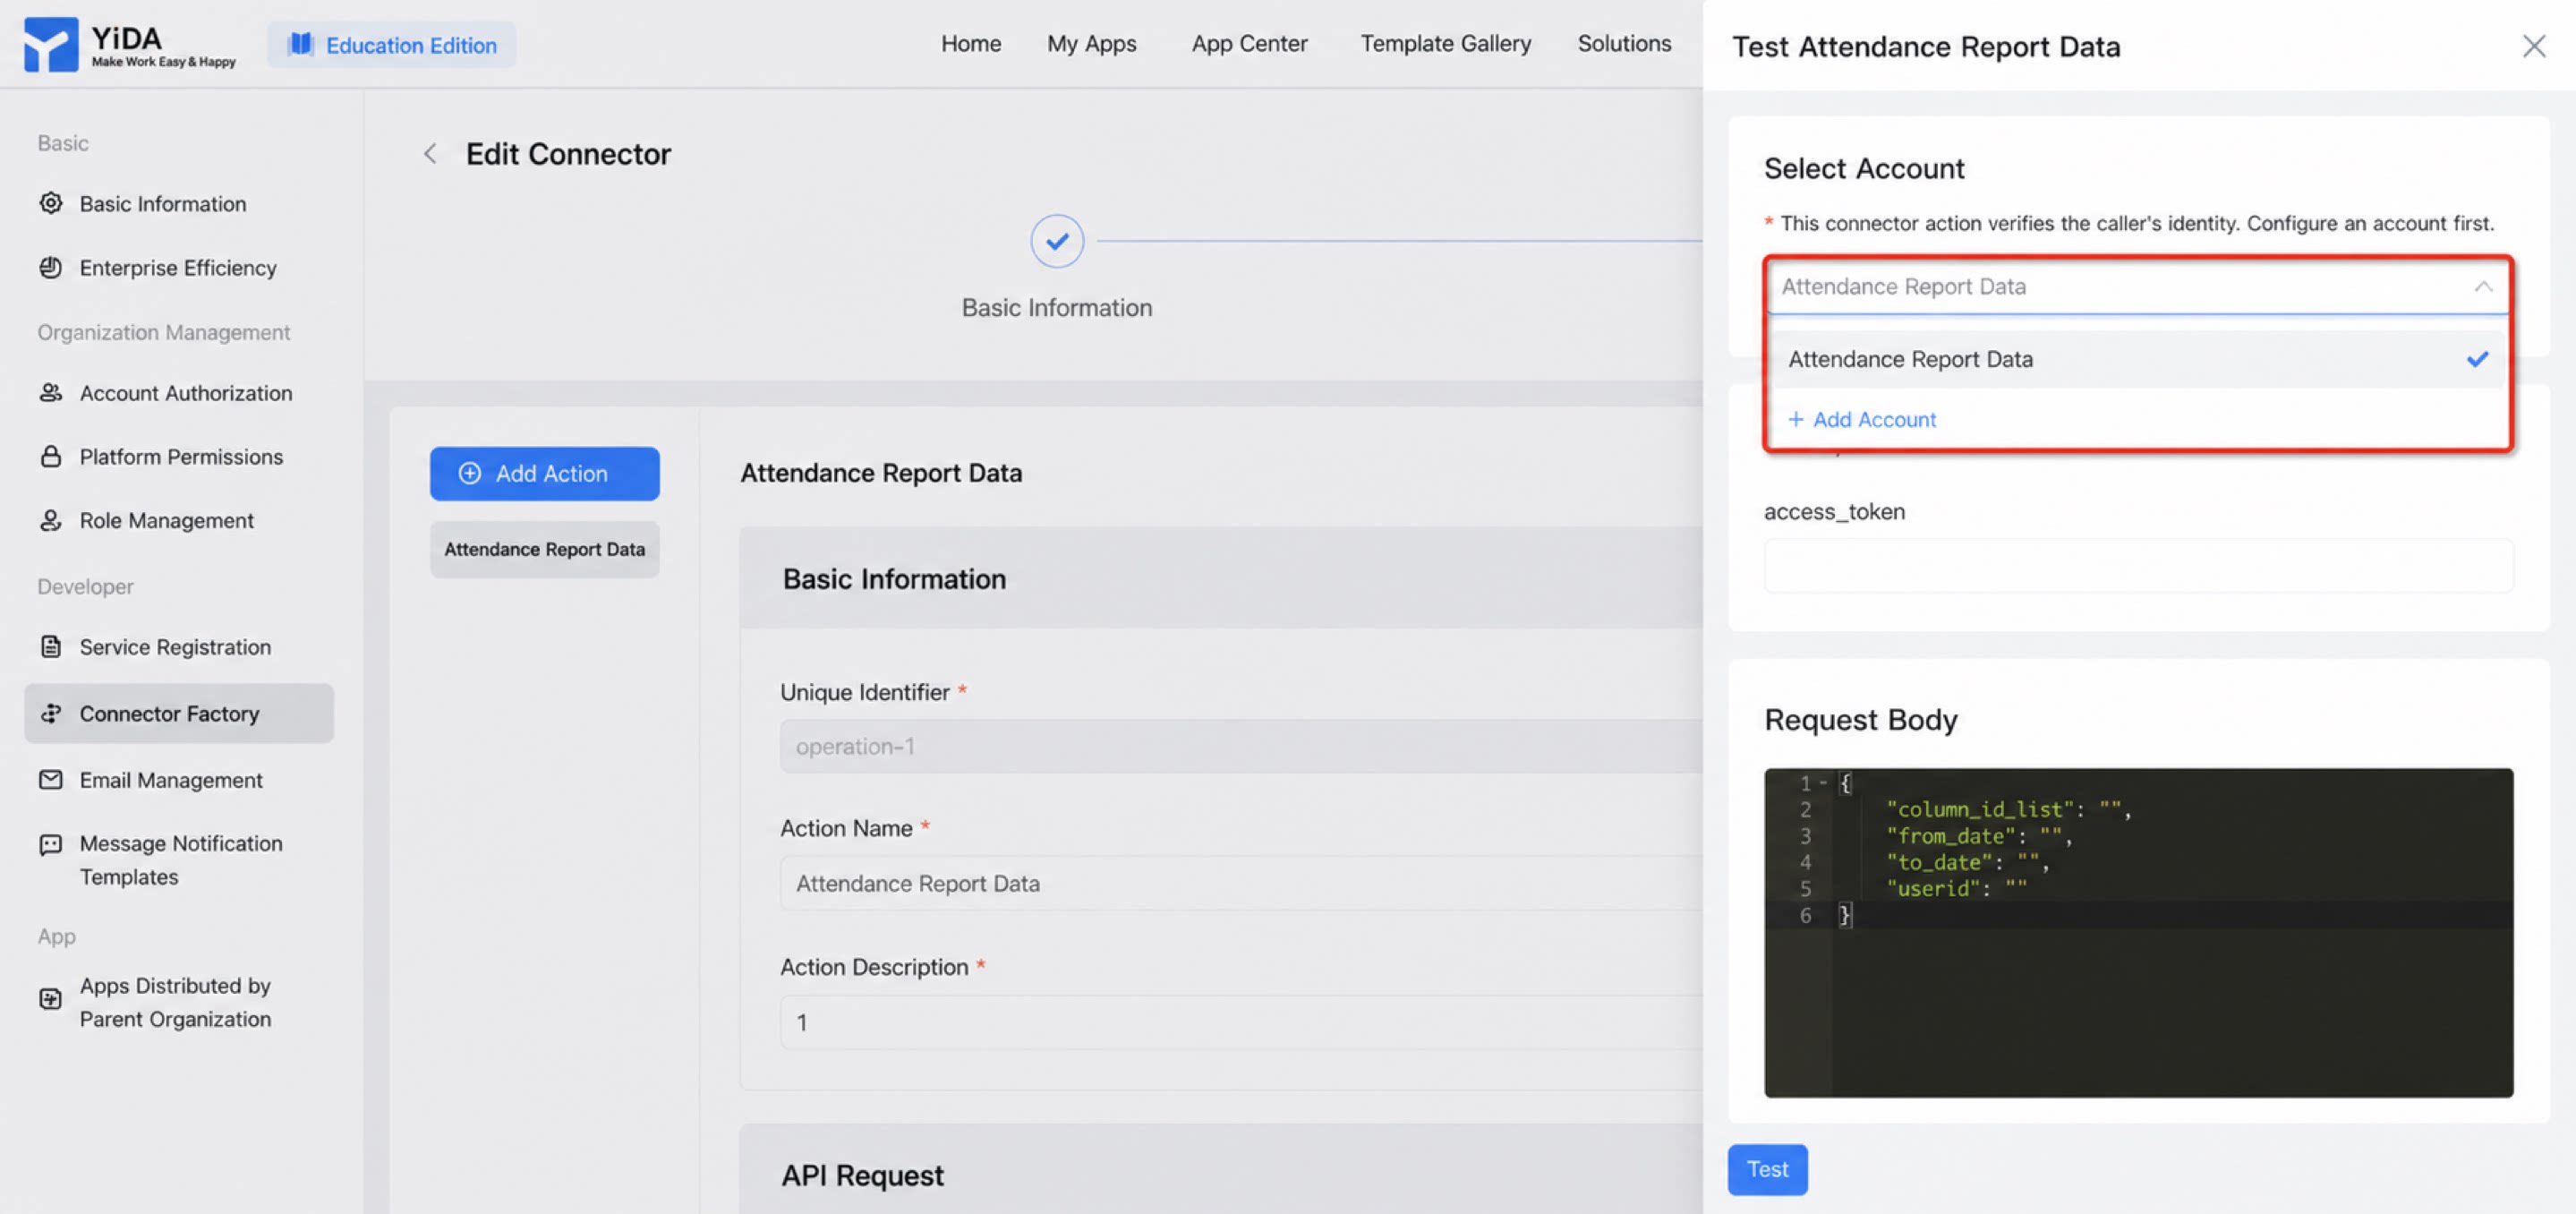Open the App Center menu item

(1249, 44)
